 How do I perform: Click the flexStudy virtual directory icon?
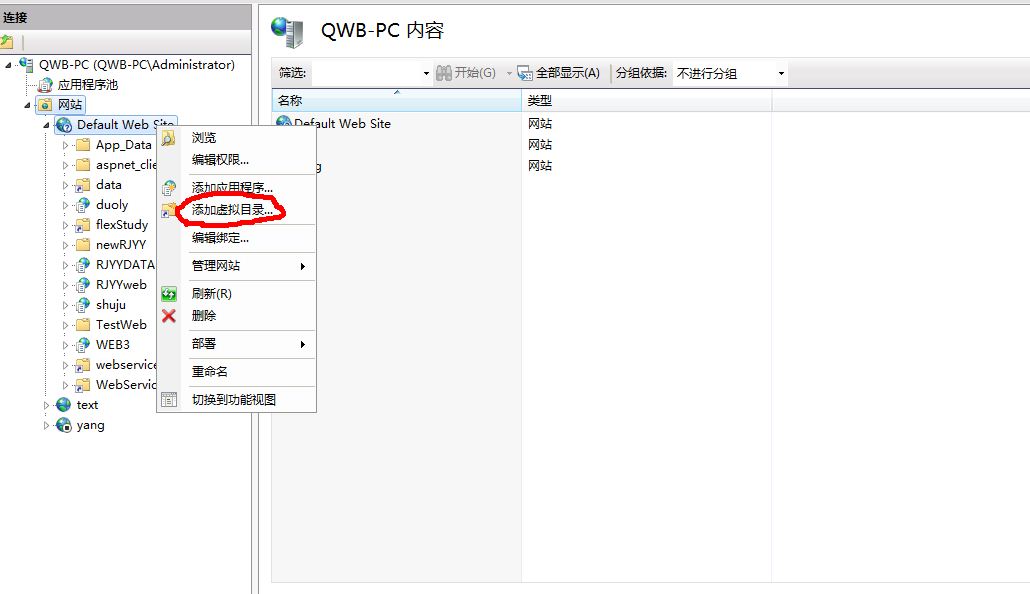point(82,225)
